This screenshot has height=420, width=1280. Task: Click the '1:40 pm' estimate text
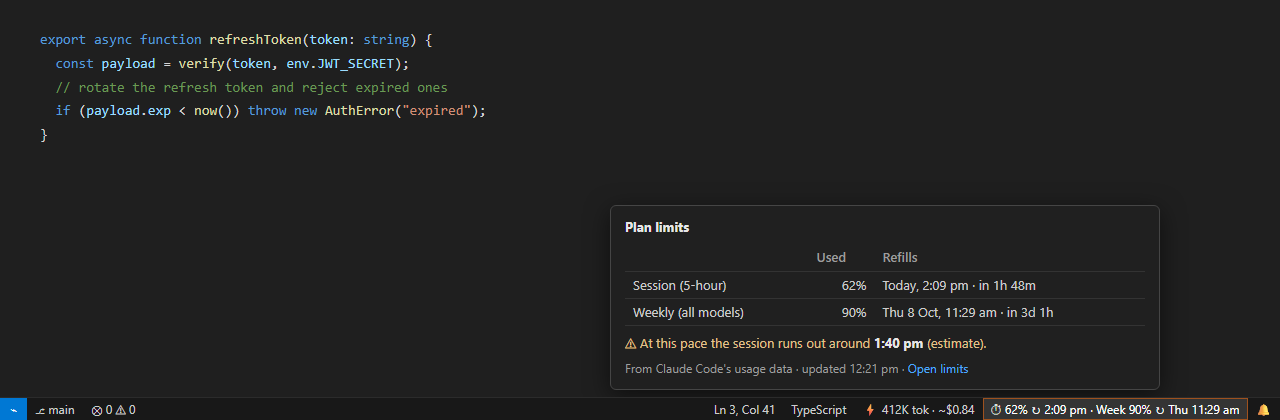tap(898, 343)
